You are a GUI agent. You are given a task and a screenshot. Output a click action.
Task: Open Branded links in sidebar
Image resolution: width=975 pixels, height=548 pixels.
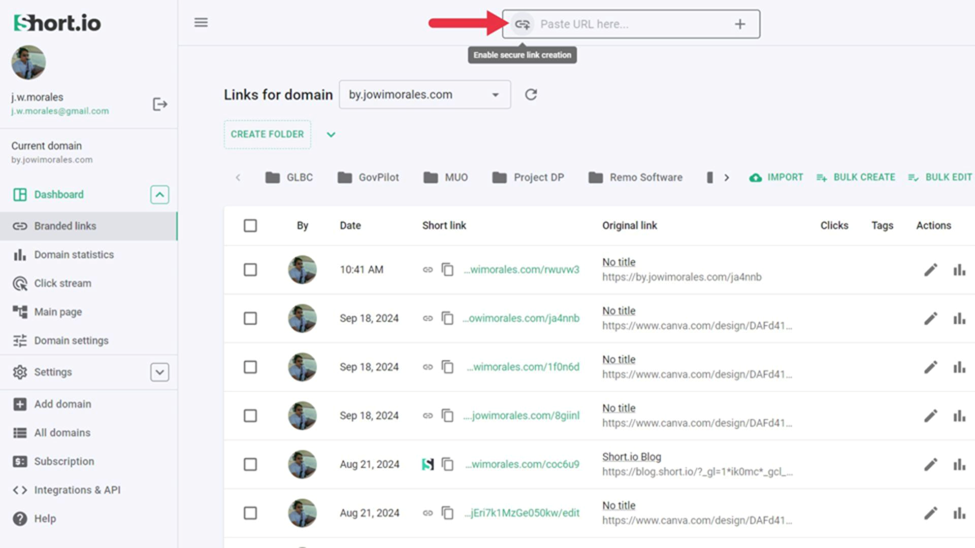tap(88, 226)
